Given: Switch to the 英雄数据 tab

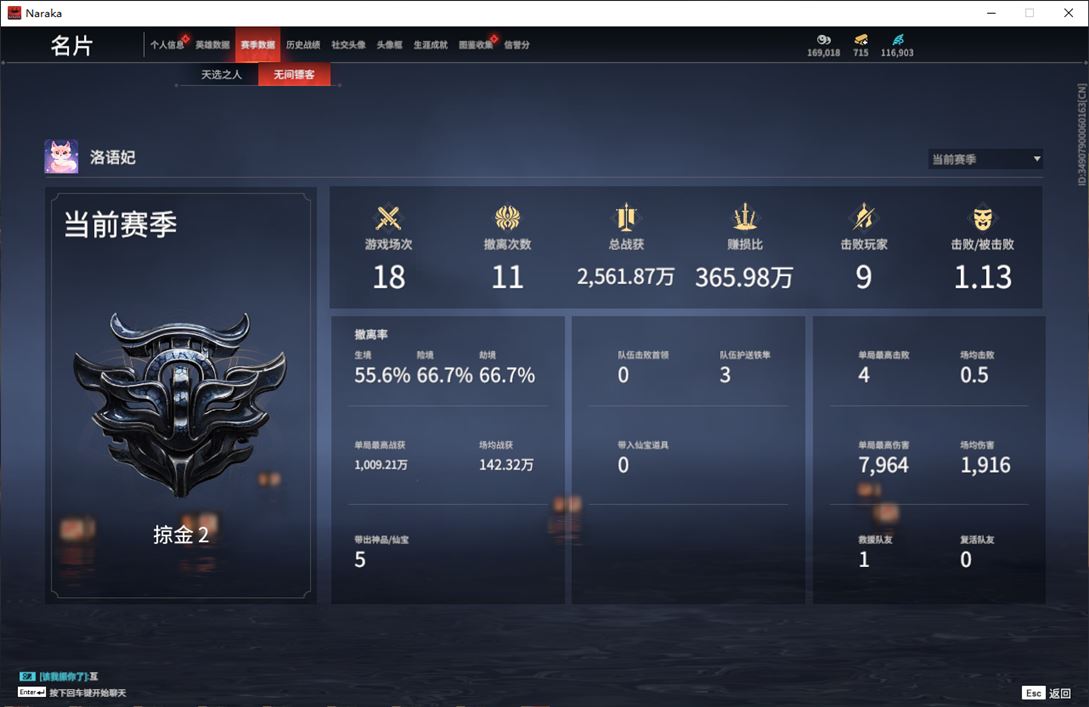Looking at the screenshot, I should point(213,45).
